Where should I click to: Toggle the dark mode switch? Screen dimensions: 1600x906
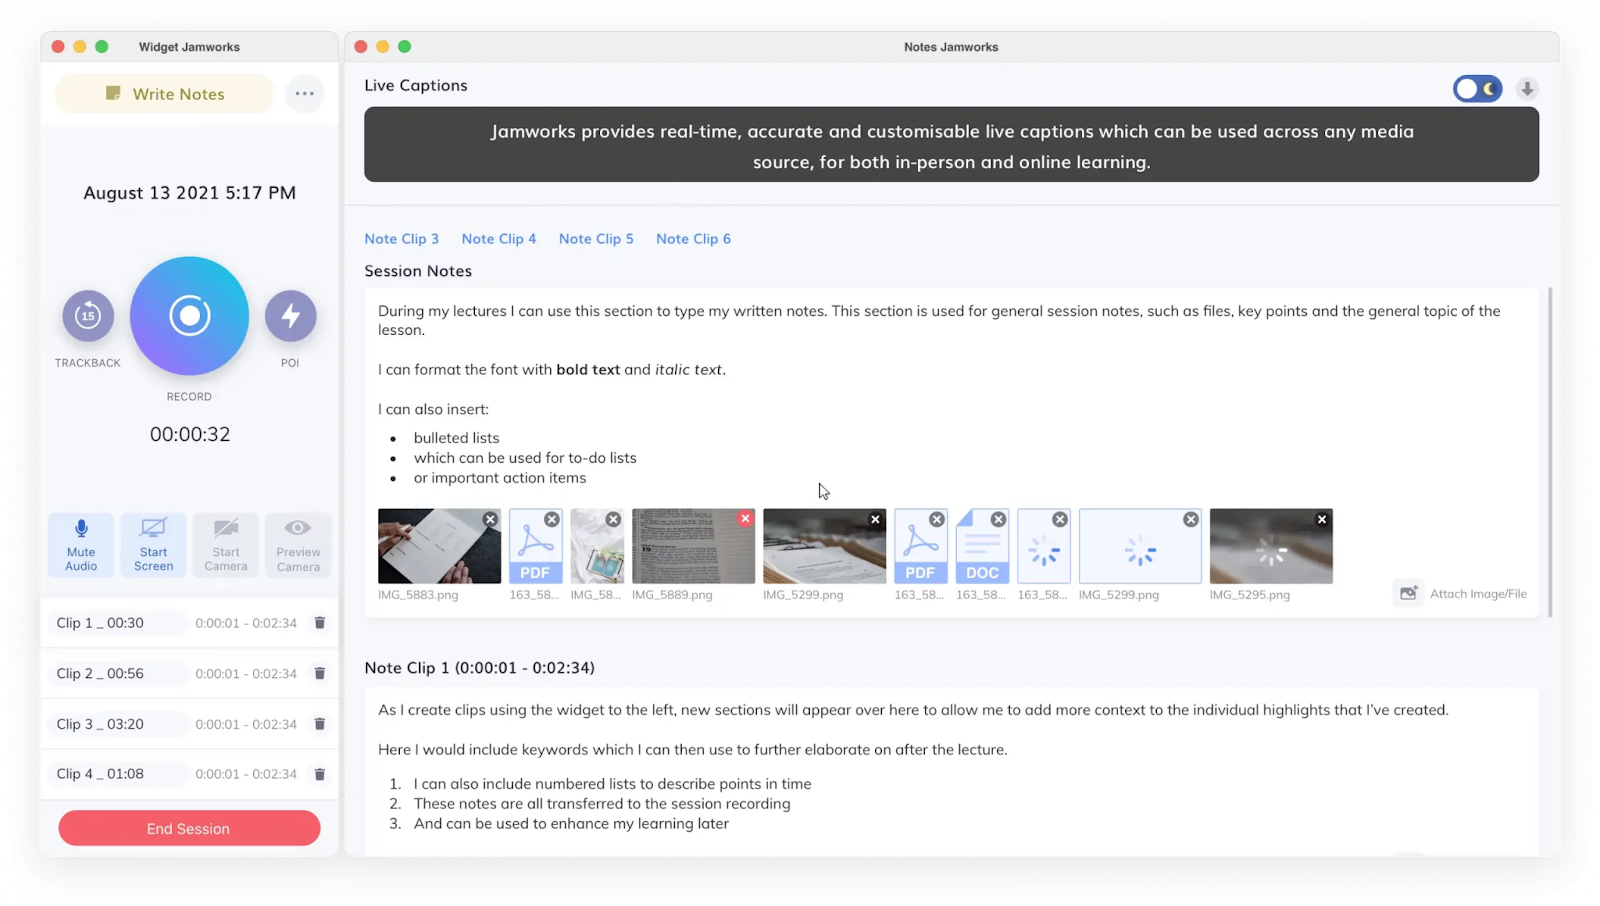pyautogui.click(x=1477, y=89)
